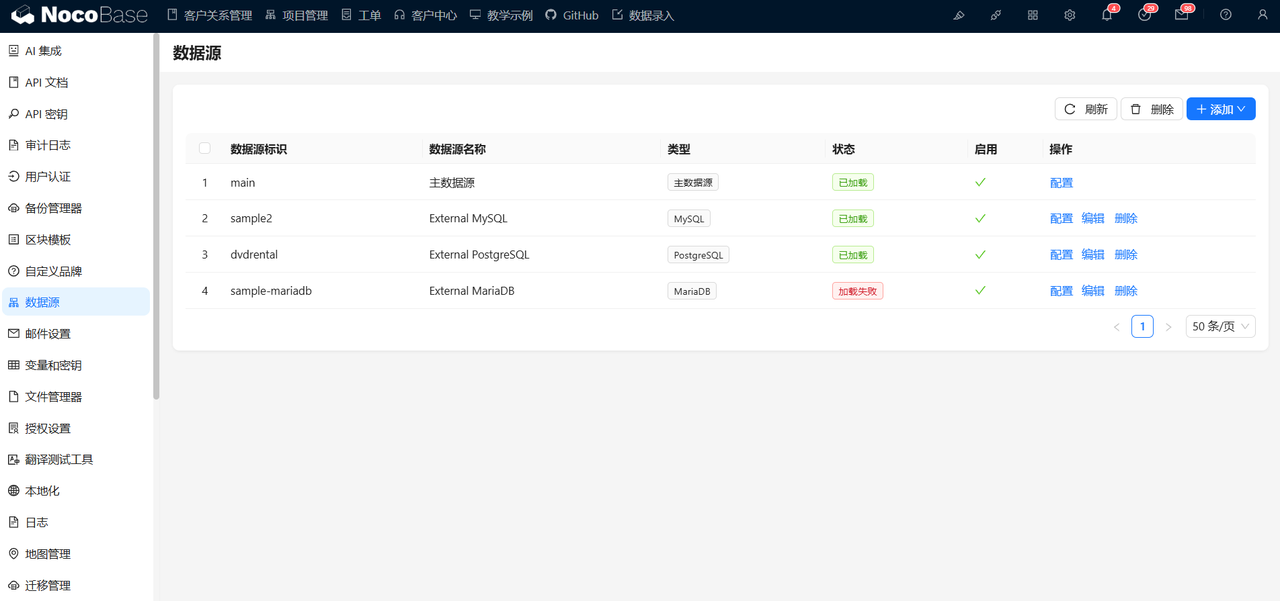Open the inbox envelope with 98 badge
Image resolution: width=1280 pixels, height=601 pixels.
coord(1183,16)
